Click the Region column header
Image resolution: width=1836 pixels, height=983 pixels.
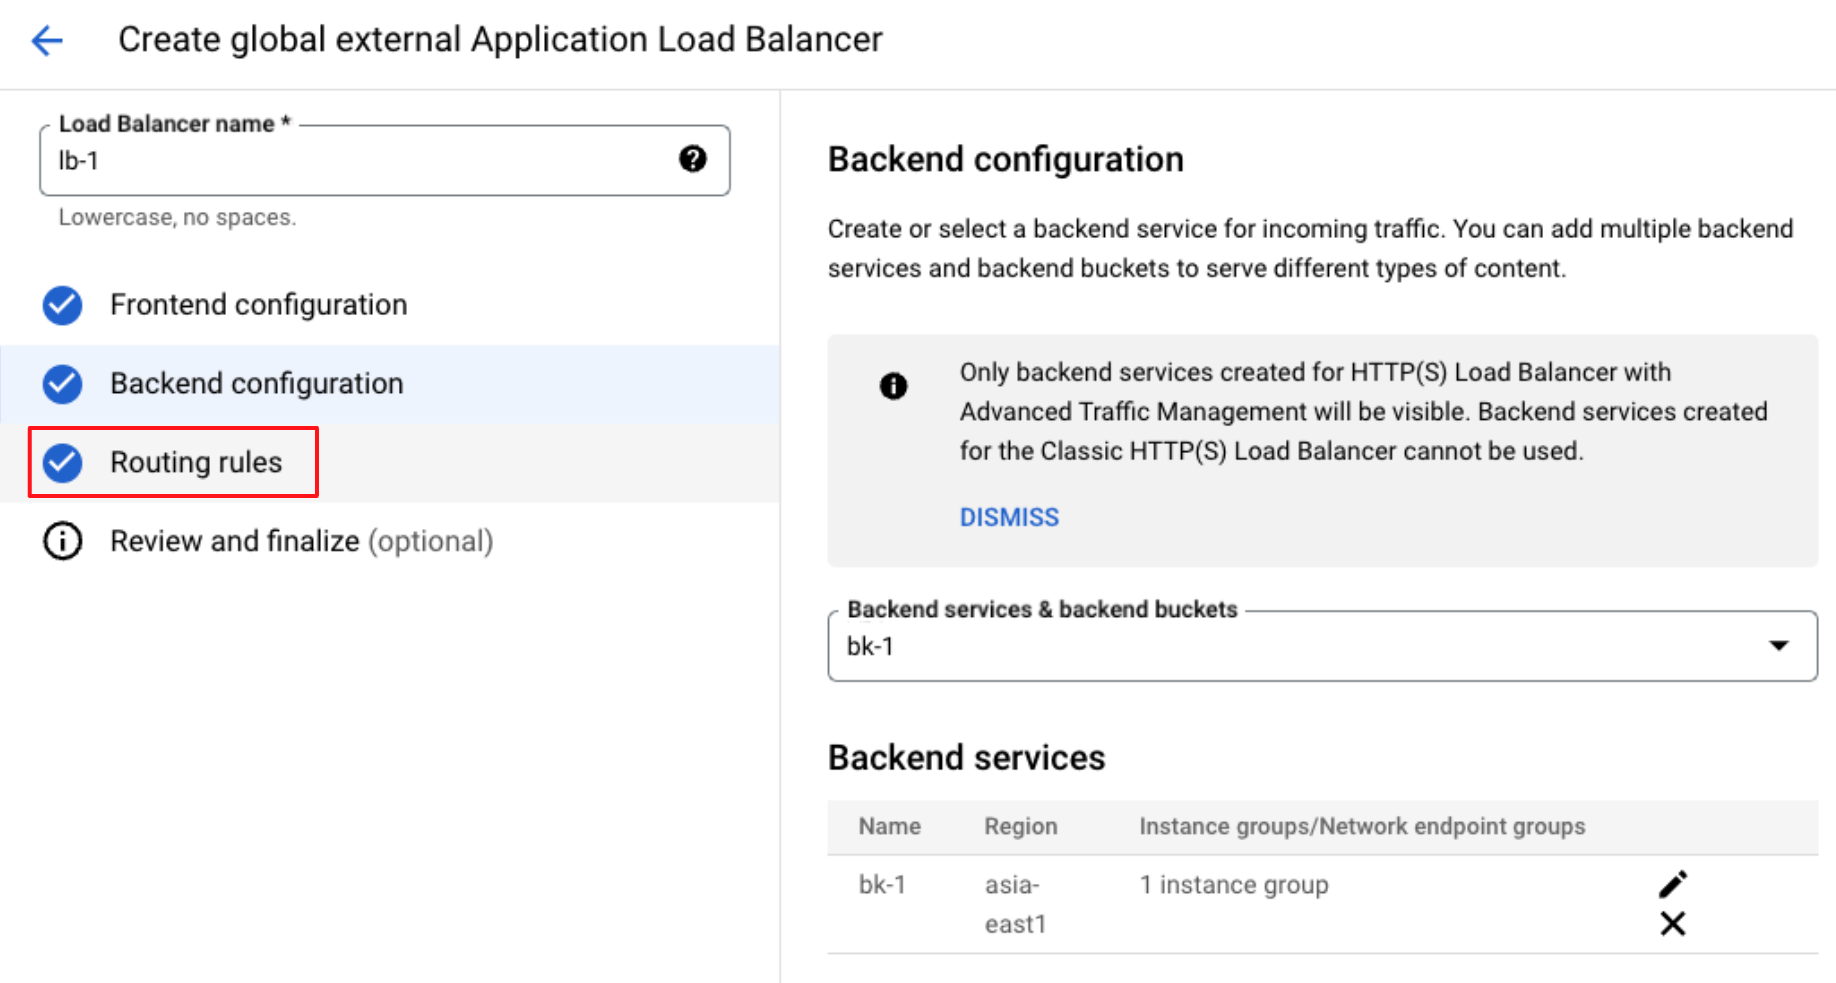(1020, 826)
